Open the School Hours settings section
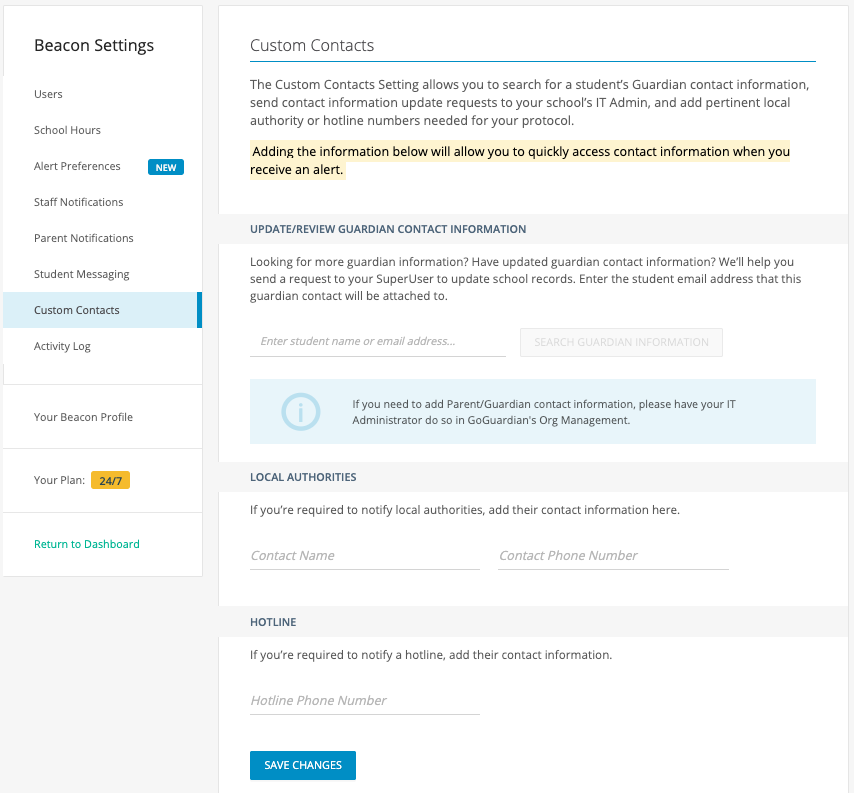This screenshot has height=793, width=854. [x=66, y=130]
